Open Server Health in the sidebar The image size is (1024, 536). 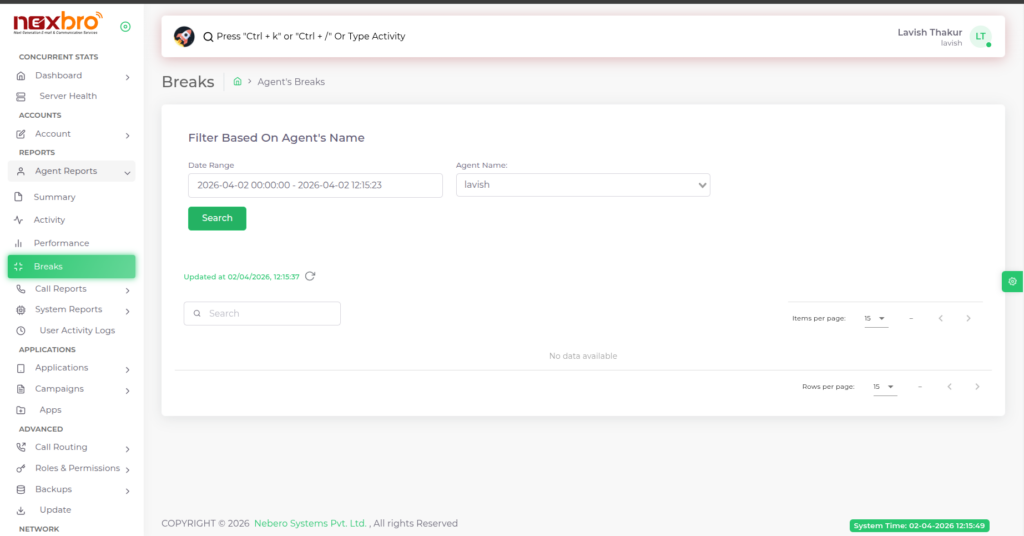tap(67, 96)
